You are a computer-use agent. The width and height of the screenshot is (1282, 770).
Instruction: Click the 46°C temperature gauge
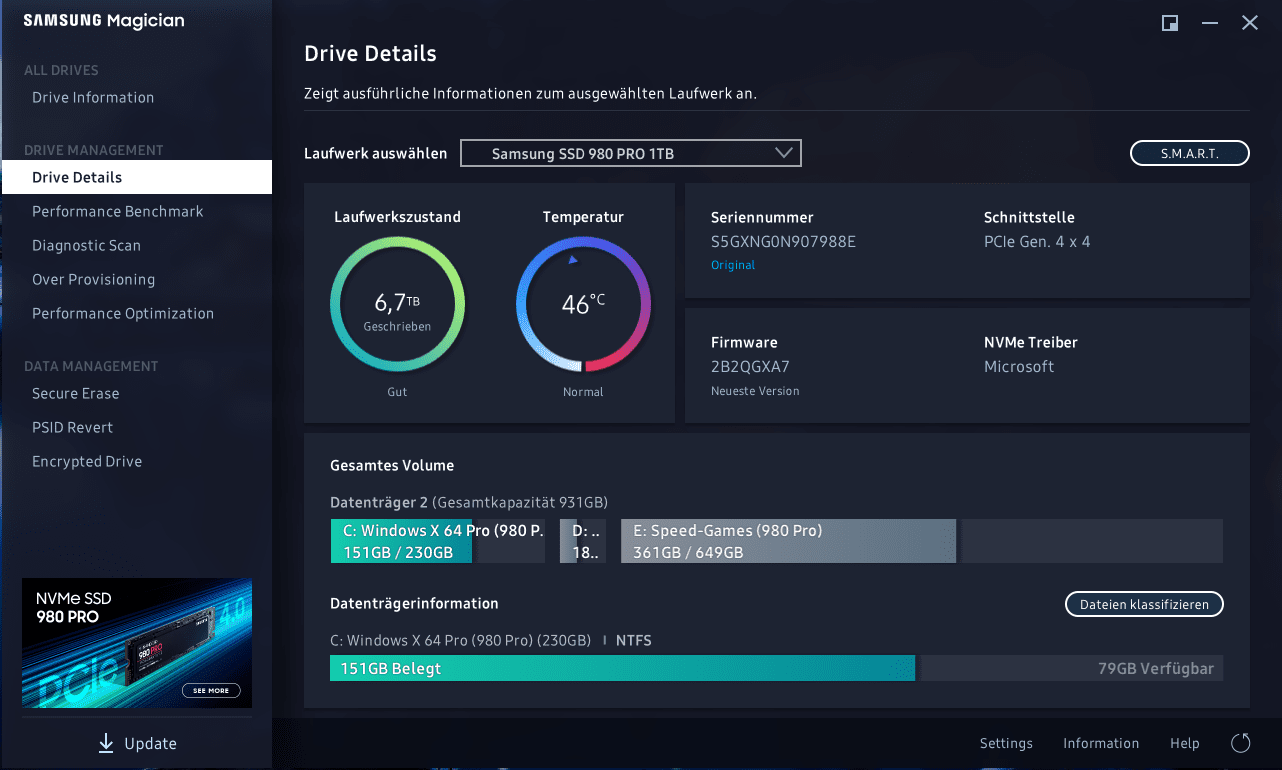(583, 304)
